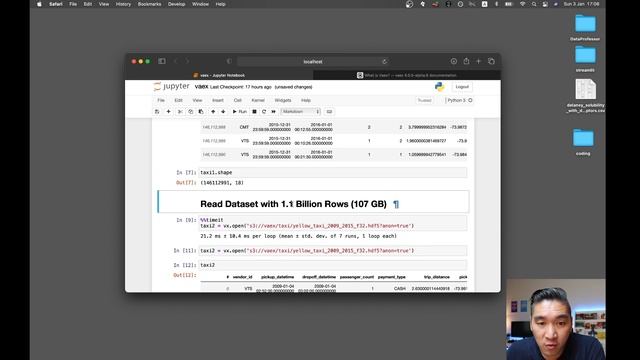Paste cells below icon
Screen dimensions: 640x360
[201, 111]
